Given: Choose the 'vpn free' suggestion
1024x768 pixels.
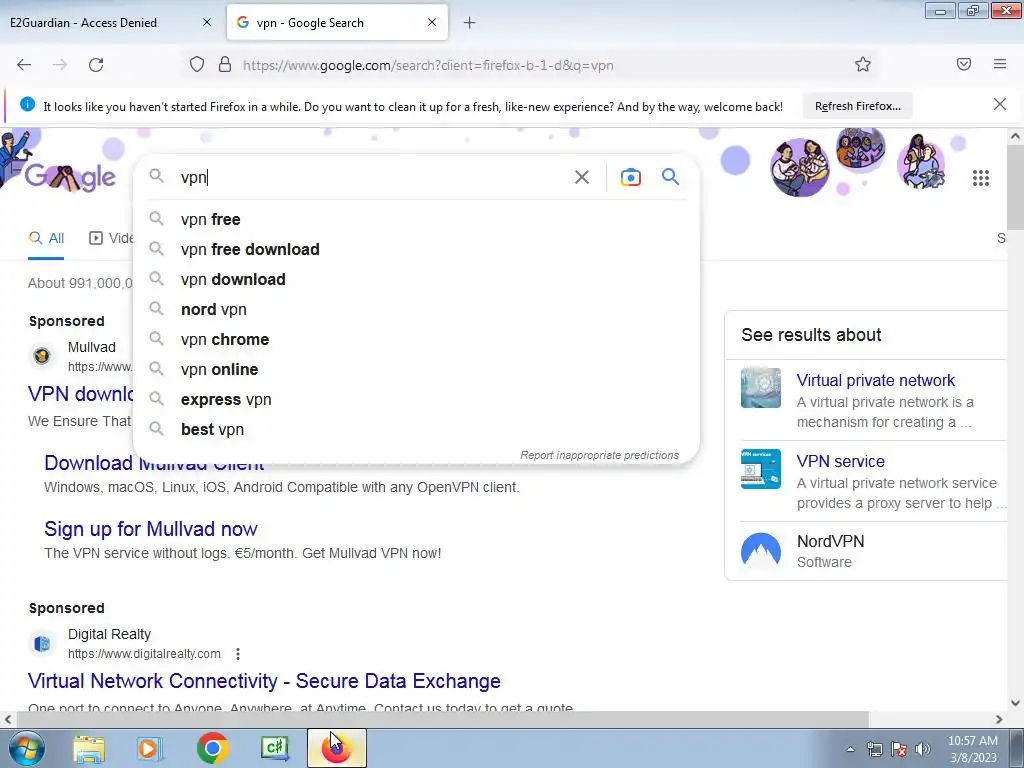Looking at the screenshot, I should click(x=417, y=219).
